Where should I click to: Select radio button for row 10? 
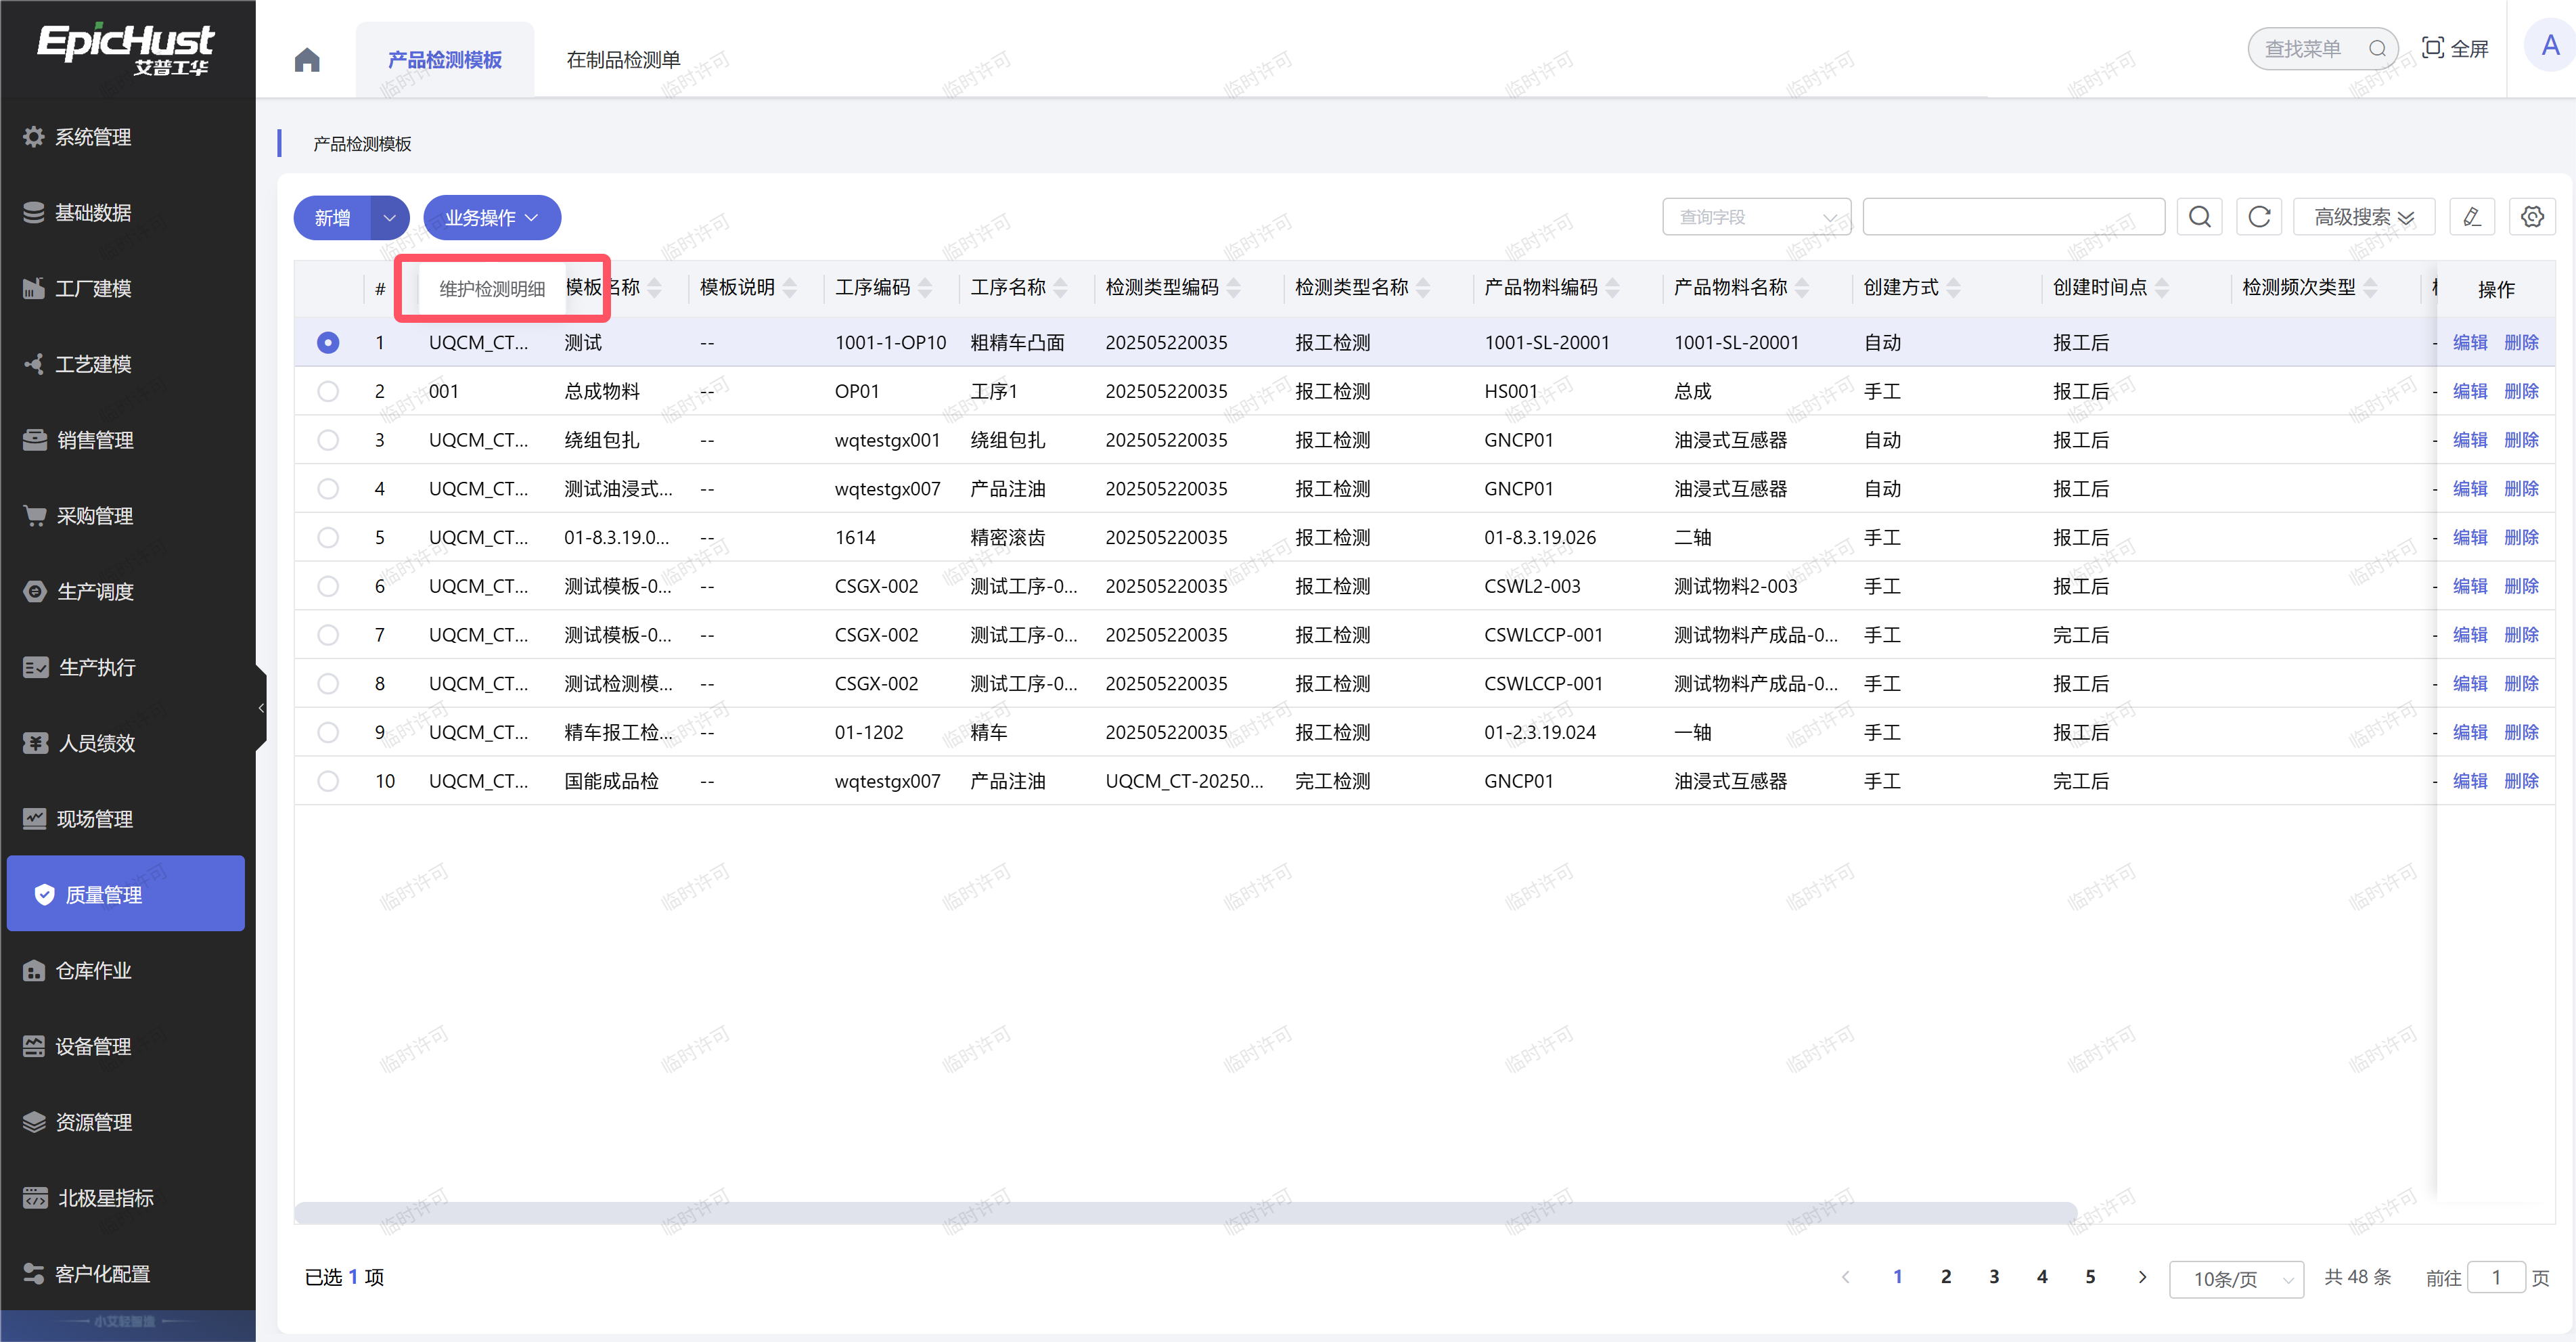pos(328,781)
